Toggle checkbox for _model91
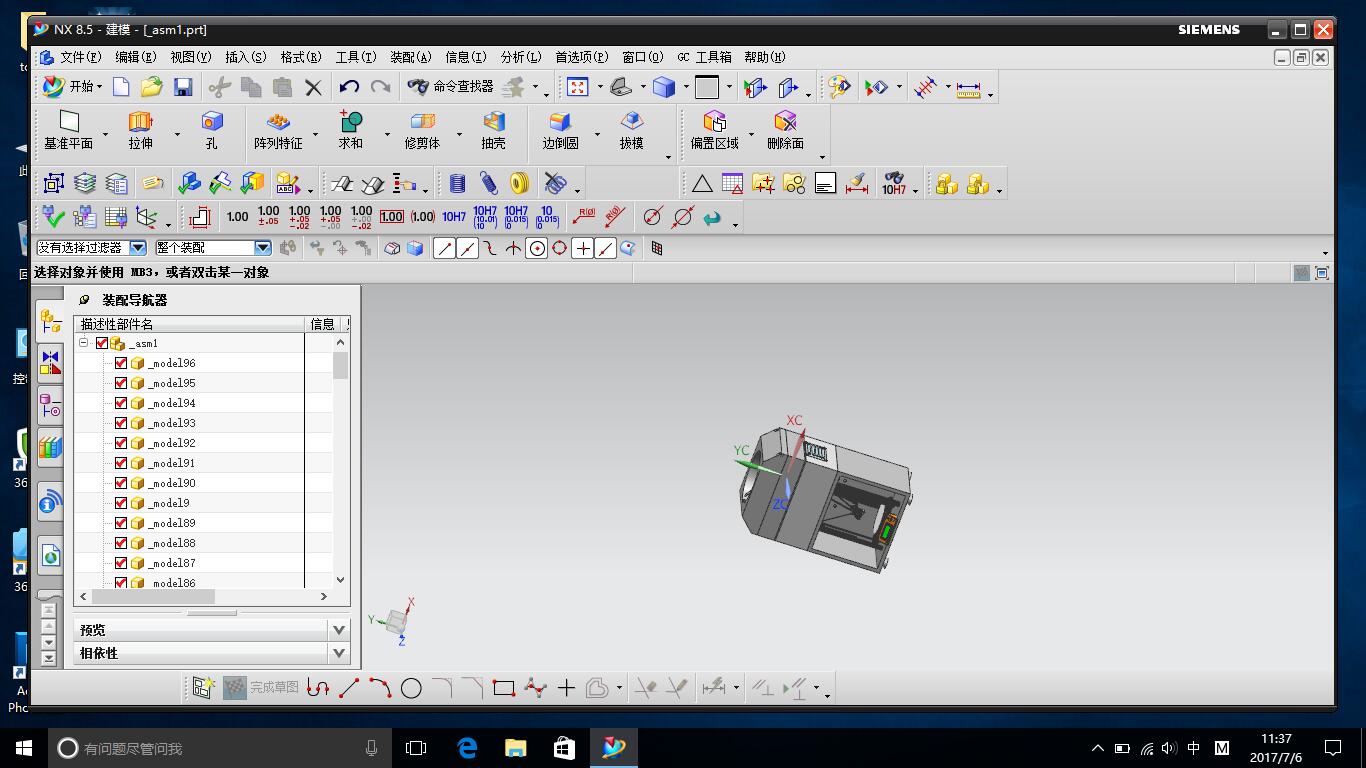This screenshot has height=768, width=1366. tap(121, 463)
